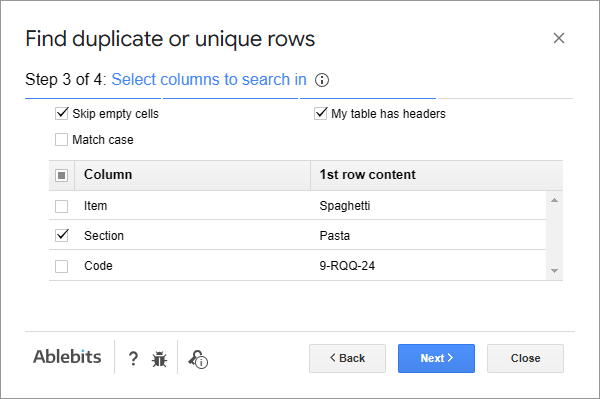Uncheck the Section column checkbox
The height and width of the screenshot is (399, 600).
(62, 235)
